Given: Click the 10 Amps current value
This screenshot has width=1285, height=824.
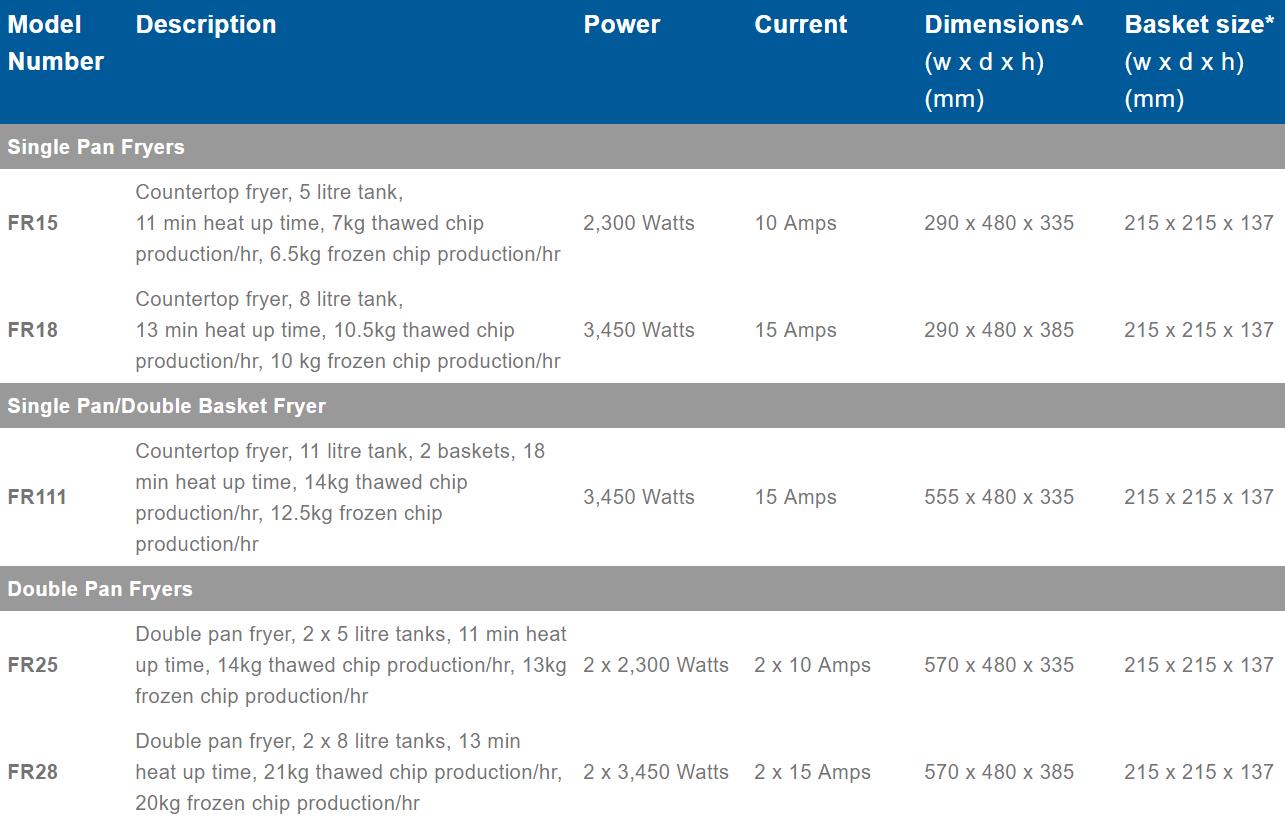Looking at the screenshot, I should coord(795,223).
